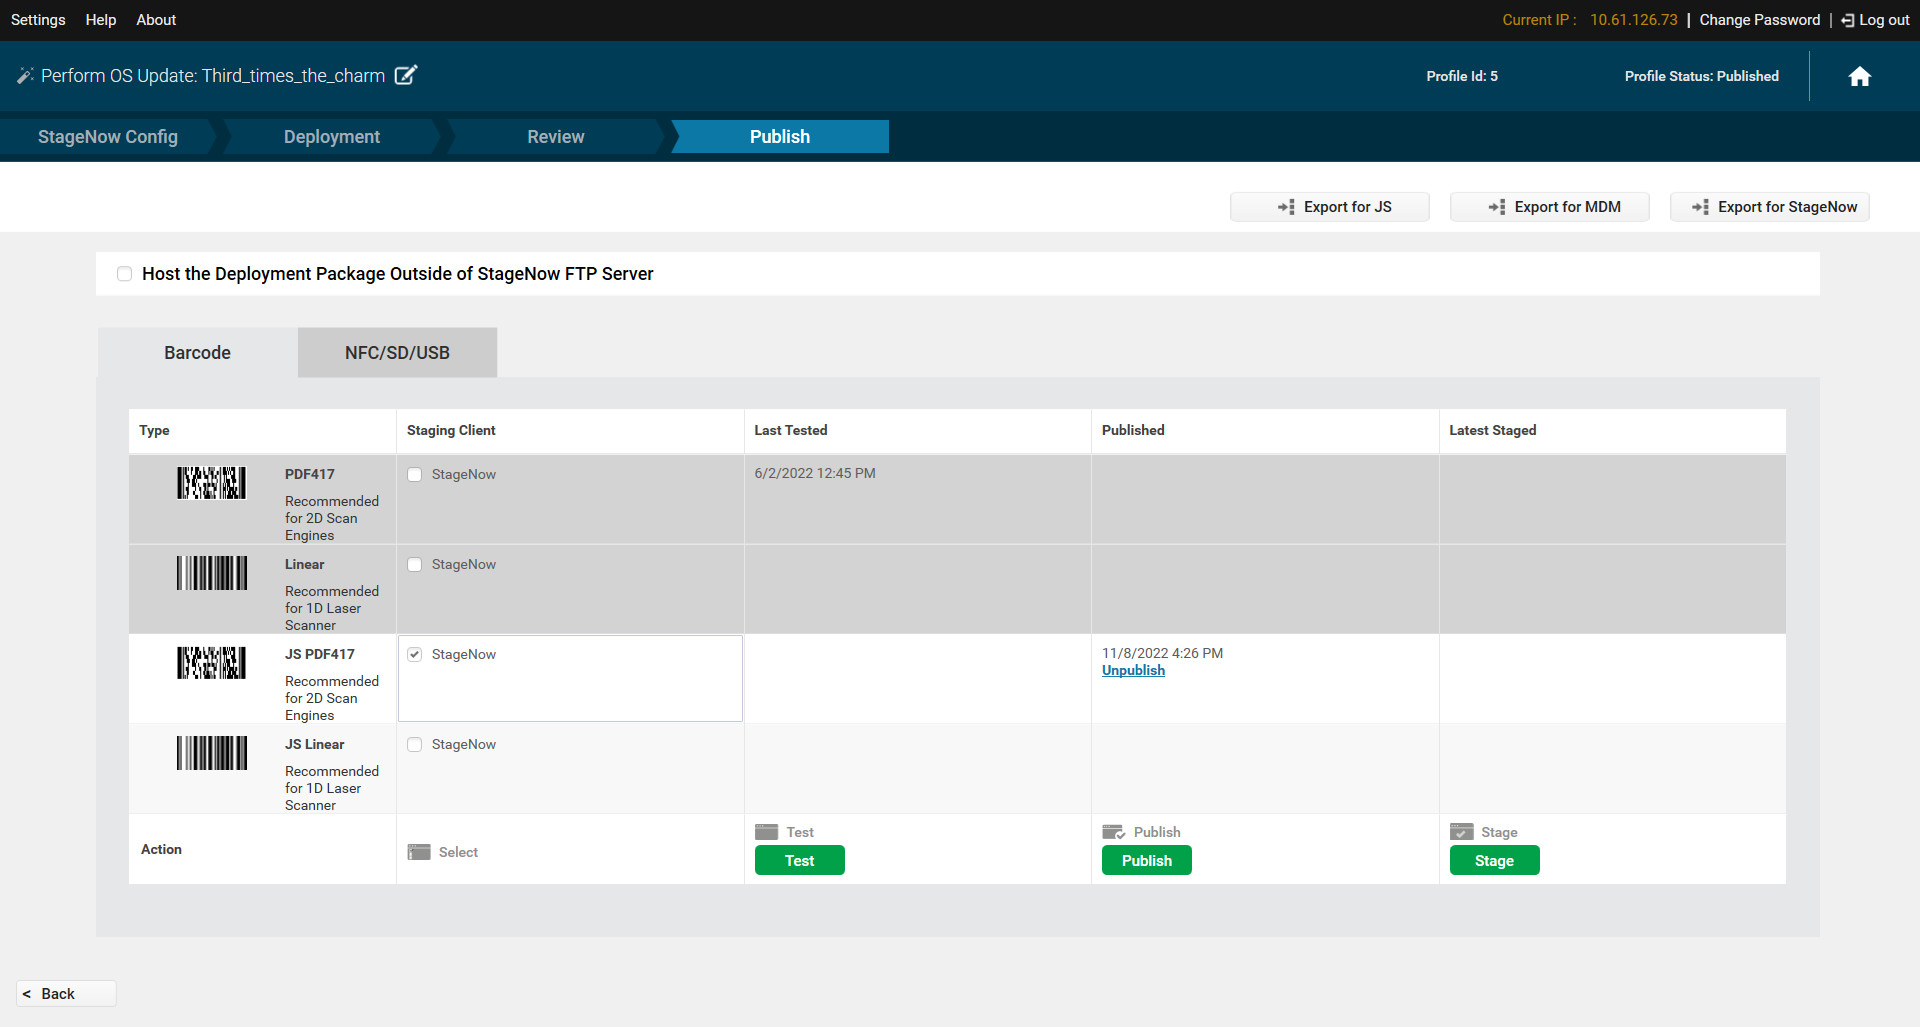The image size is (1920, 1027).
Task: Click the Export for JS button
Action: tap(1329, 207)
